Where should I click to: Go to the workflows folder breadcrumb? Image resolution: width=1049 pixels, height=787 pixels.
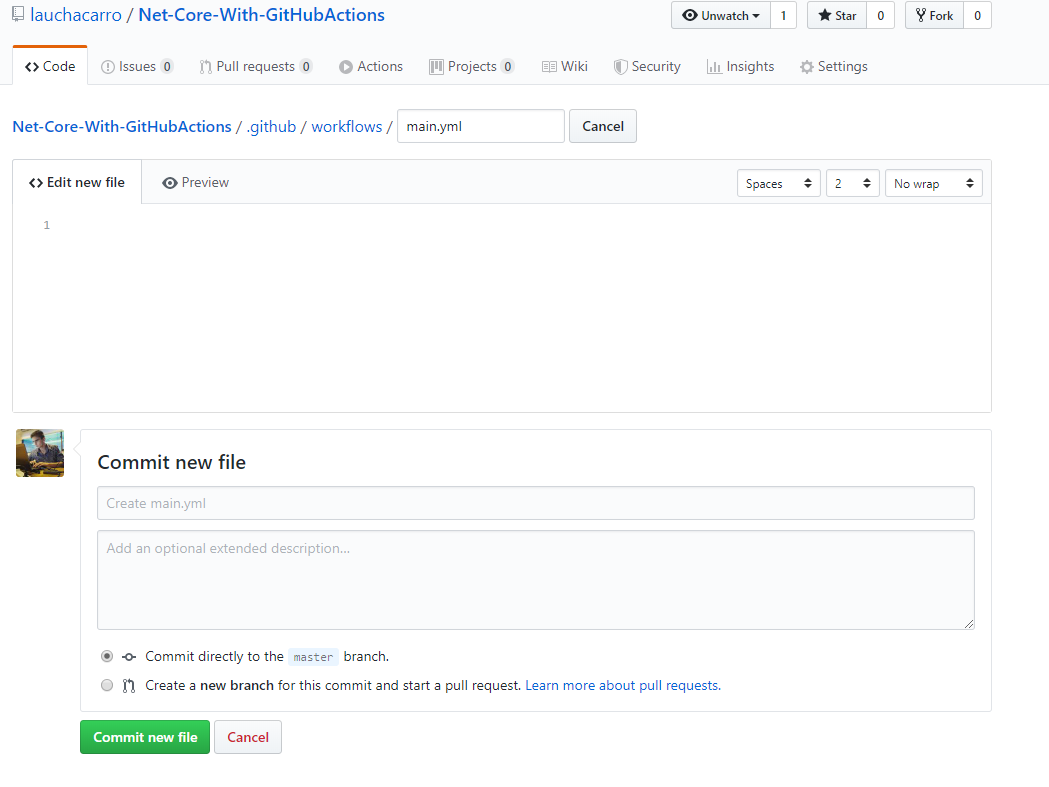coord(347,126)
